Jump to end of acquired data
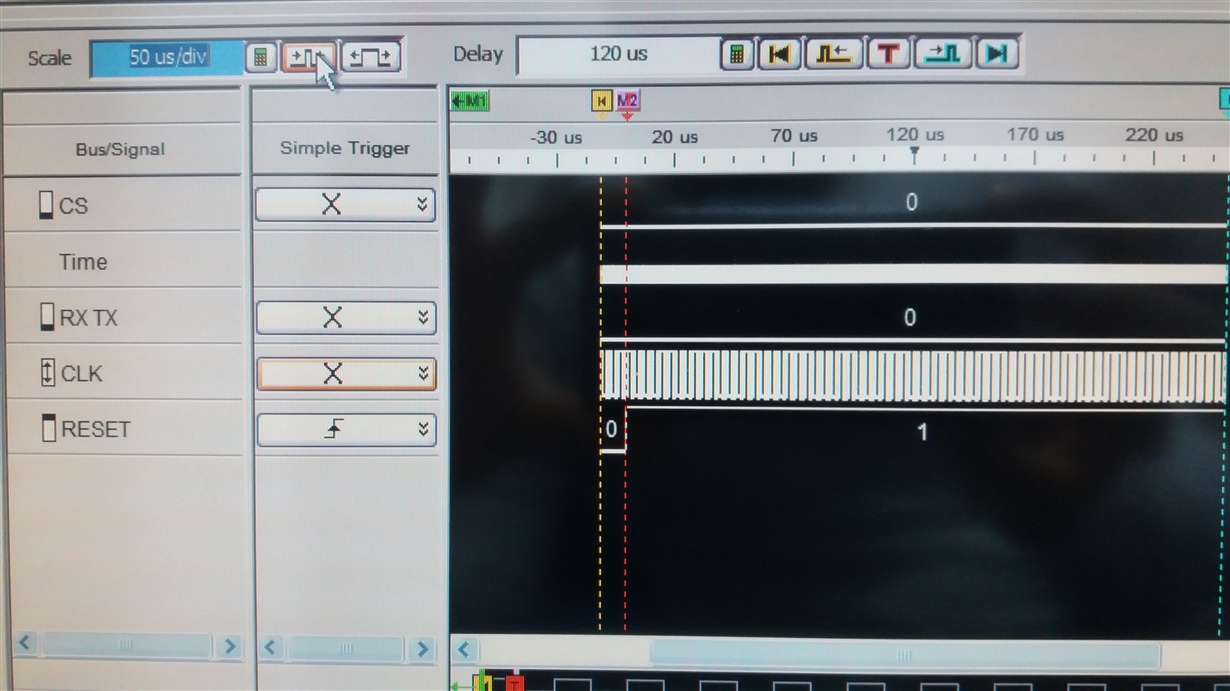 [x=997, y=54]
